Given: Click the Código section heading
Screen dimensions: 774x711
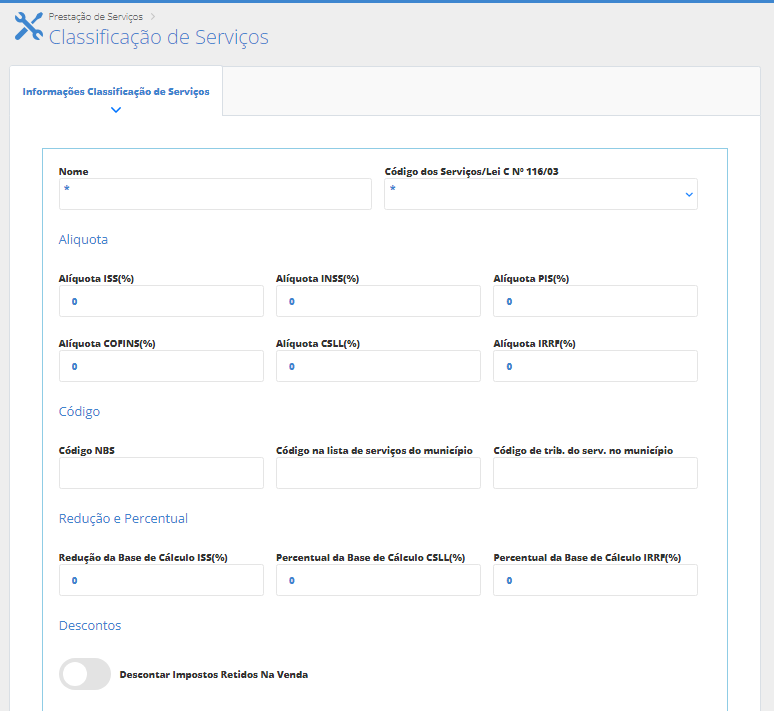Looking at the screenshot, I should [79, 412].
